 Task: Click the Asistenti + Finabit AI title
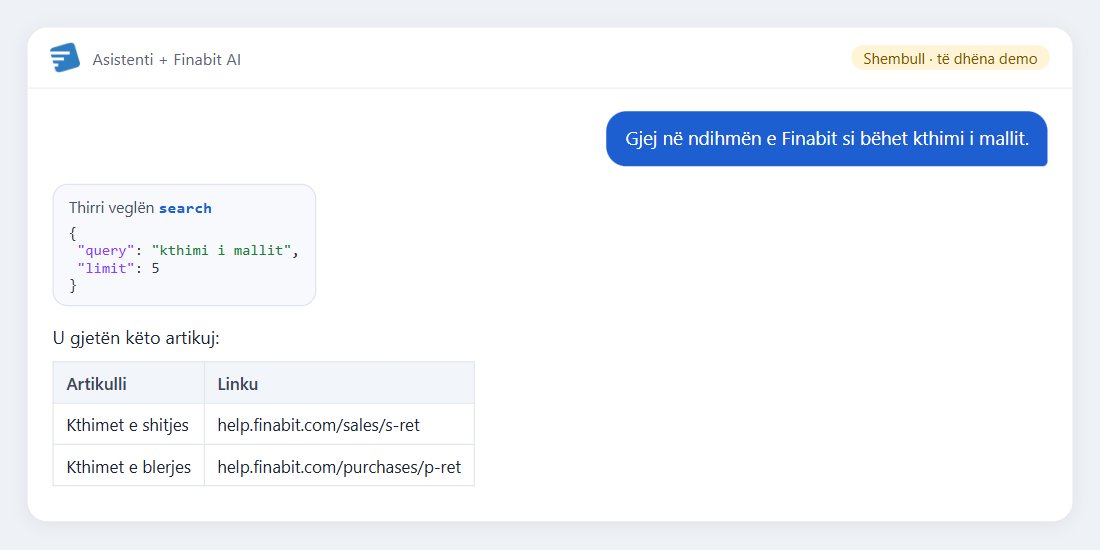[166, 60]
